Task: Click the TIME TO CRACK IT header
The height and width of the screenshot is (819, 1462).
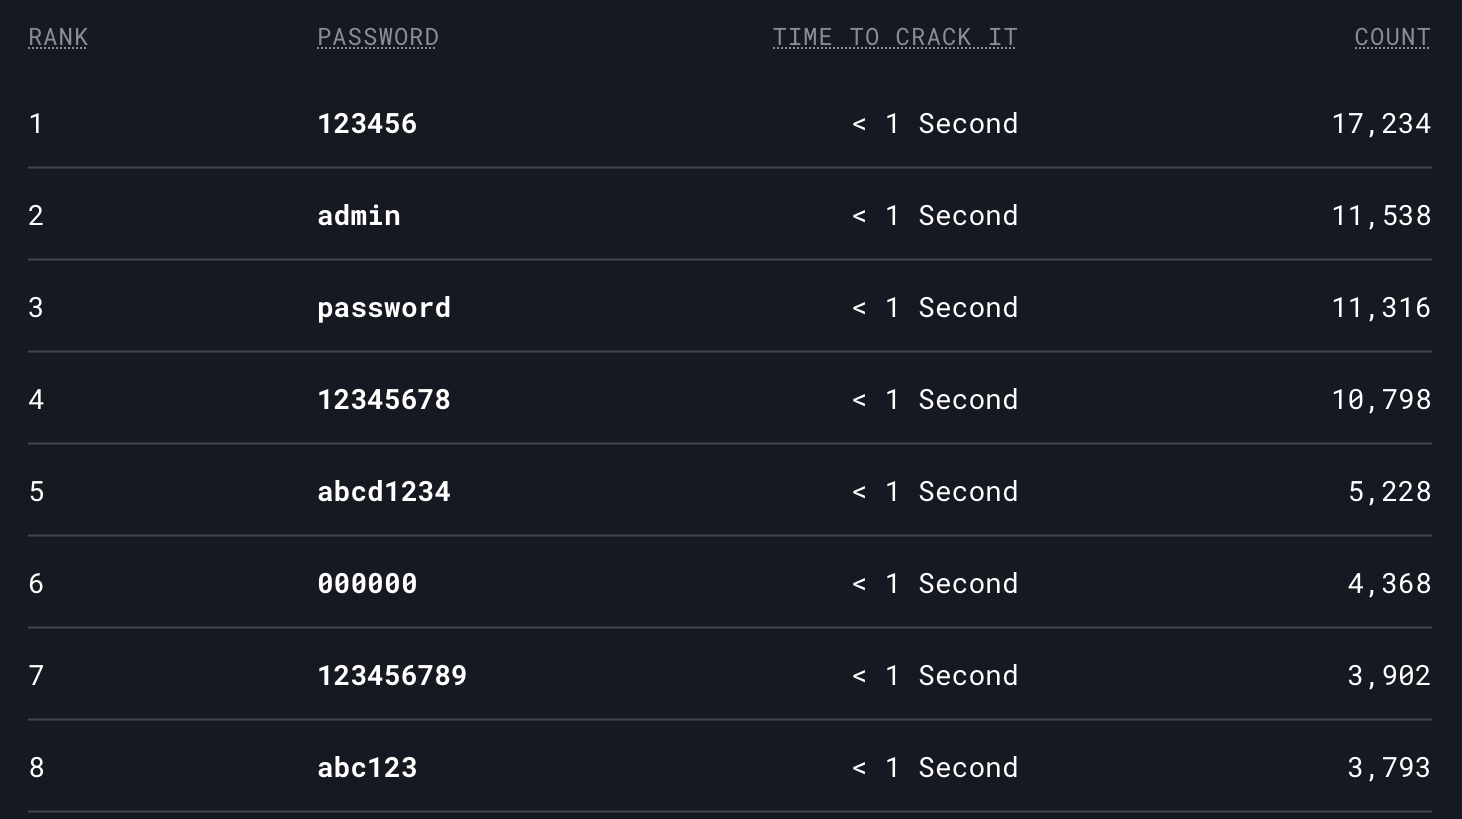Action: (895, 37)
